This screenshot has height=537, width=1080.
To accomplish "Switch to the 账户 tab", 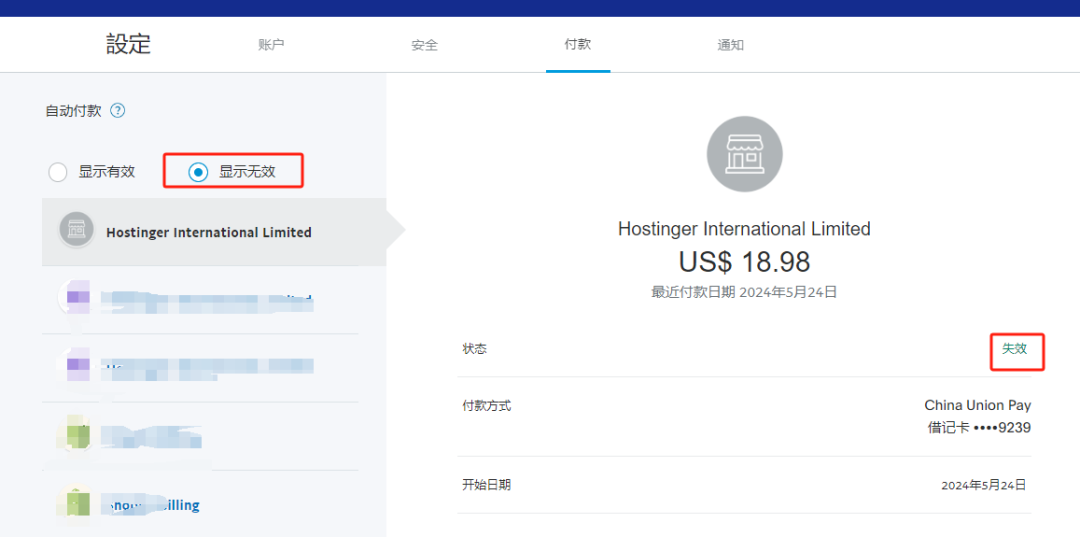I will click(x=271, y=45).
